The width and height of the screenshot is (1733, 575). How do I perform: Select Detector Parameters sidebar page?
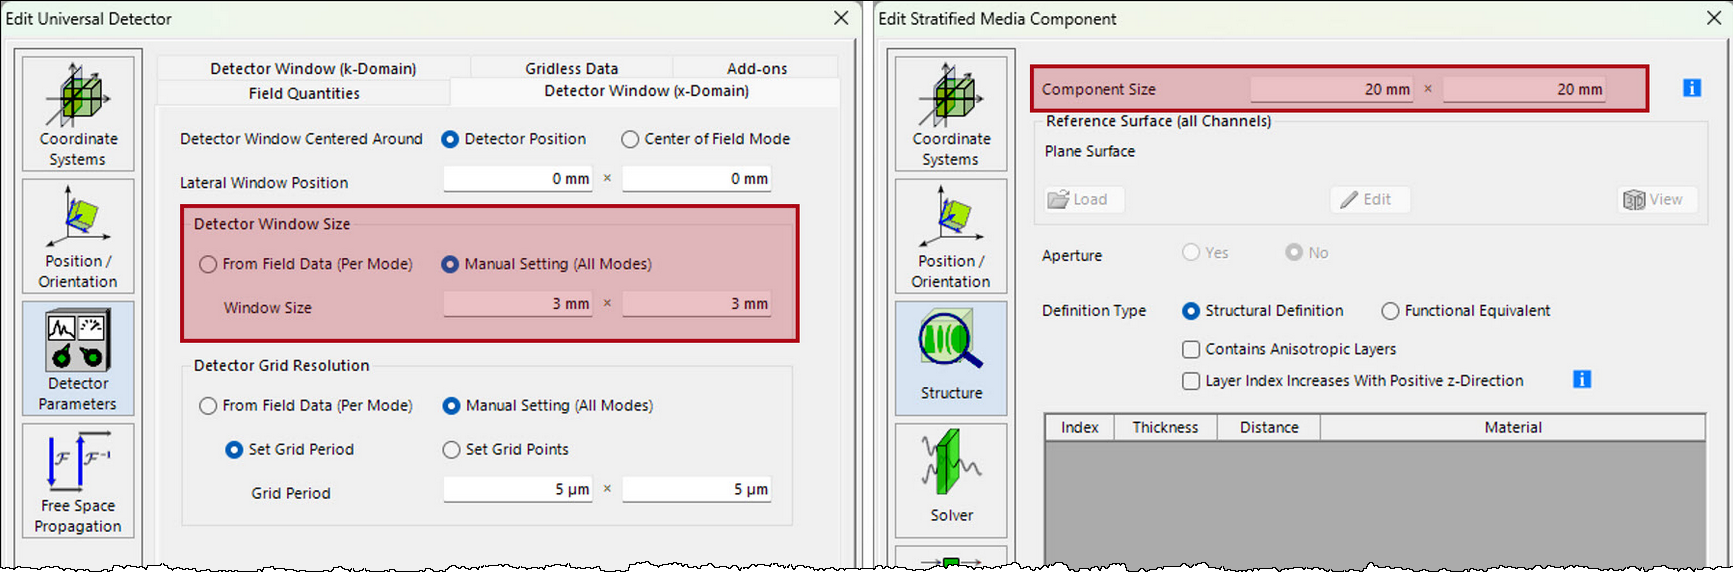pos(78,358)
